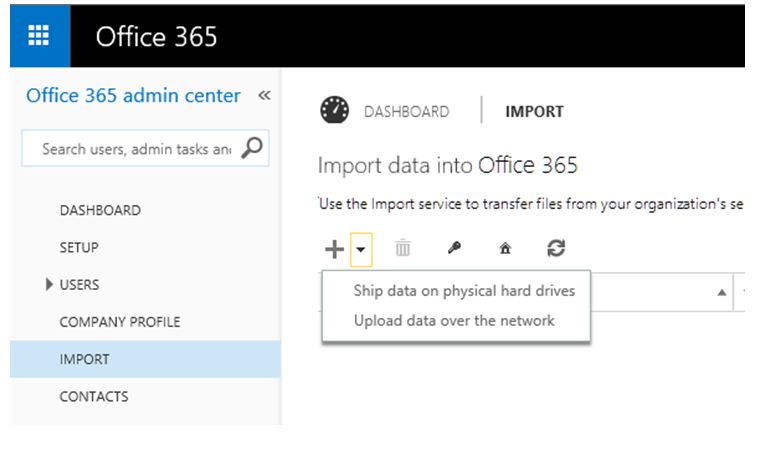This screenshot has height=450, width=773.
Task: Click the key icon in import toolbar
Action: 454,250
